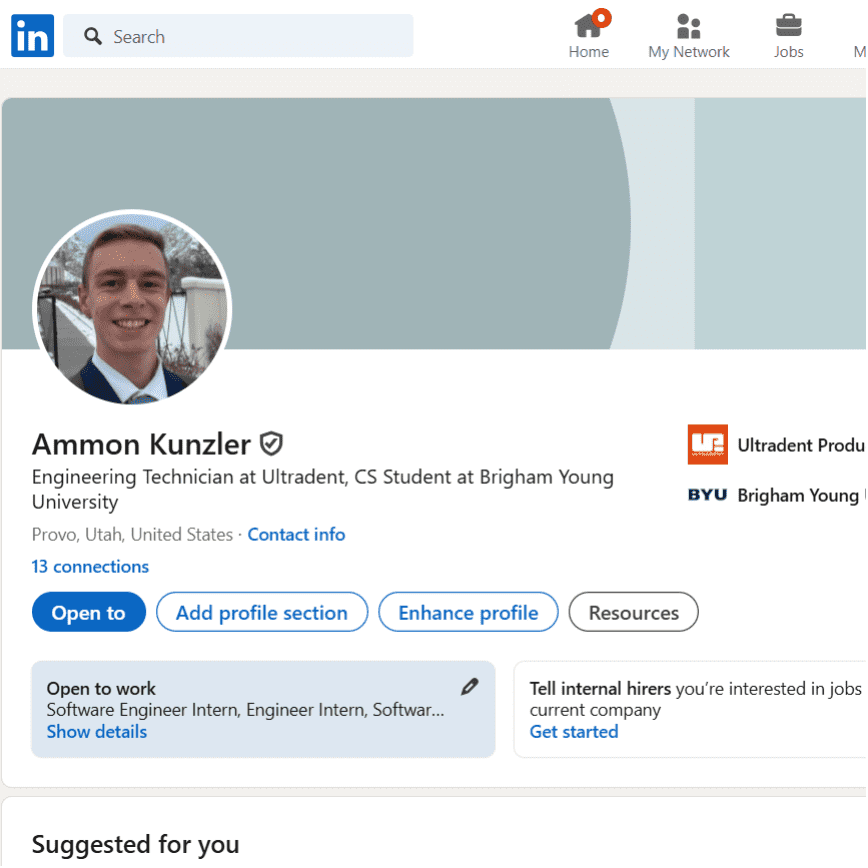
Task: Click the Enhance profile button
Action: point(468,612)
